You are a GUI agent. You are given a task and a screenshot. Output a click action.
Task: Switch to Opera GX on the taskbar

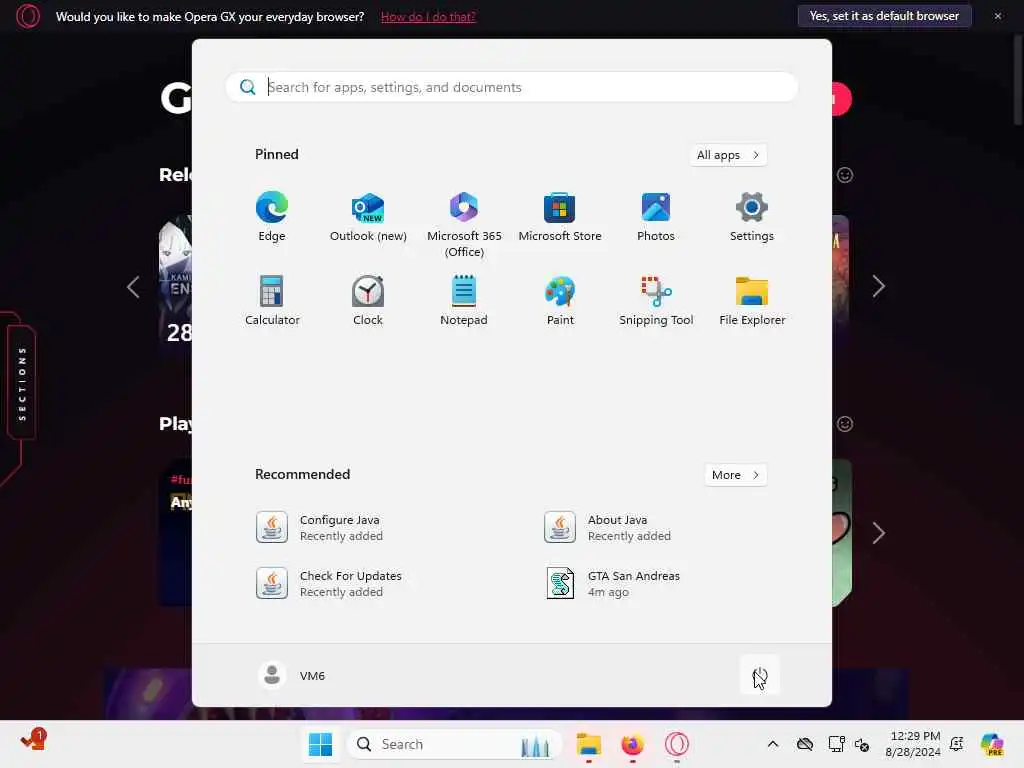[x=677, y=744]
